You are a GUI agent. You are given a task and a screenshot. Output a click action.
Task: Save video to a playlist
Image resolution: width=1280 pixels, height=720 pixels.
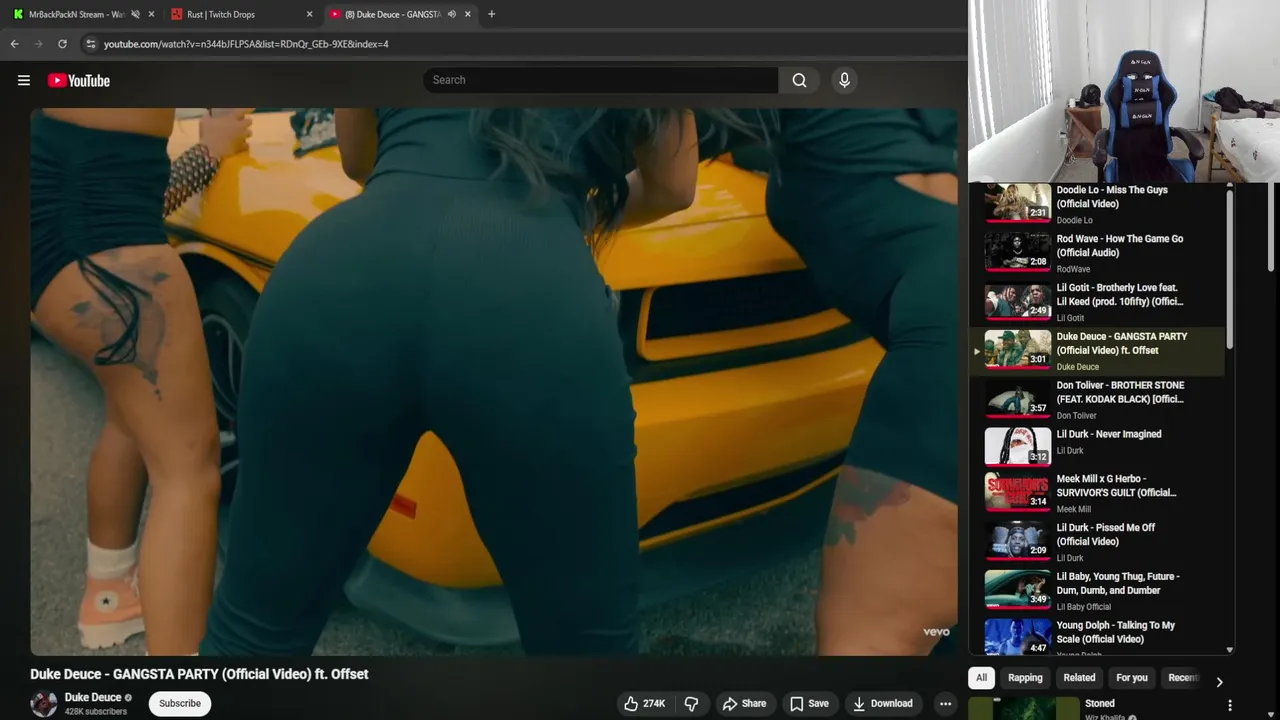(x=809, y=703)
